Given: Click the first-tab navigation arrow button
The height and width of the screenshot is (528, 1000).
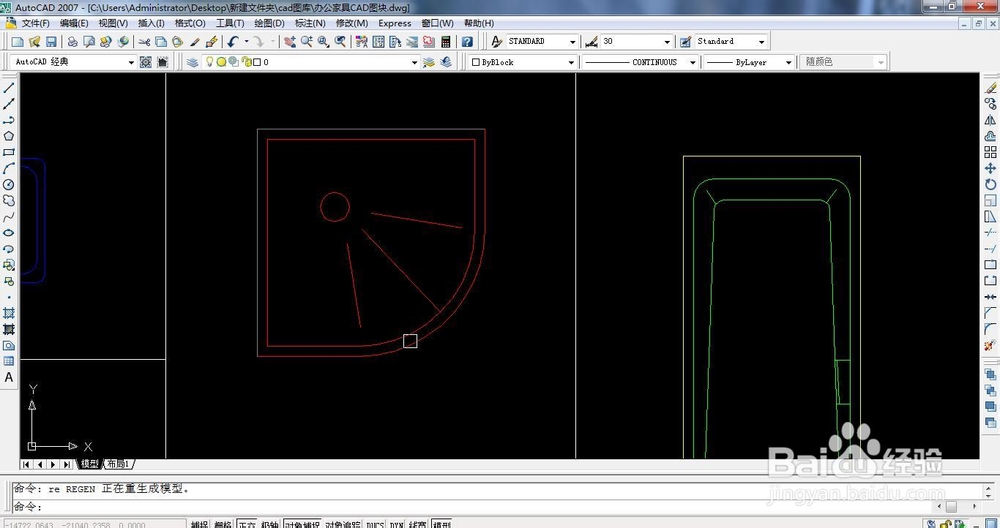Looking at the screenshot, I should [x=27, y=464].
